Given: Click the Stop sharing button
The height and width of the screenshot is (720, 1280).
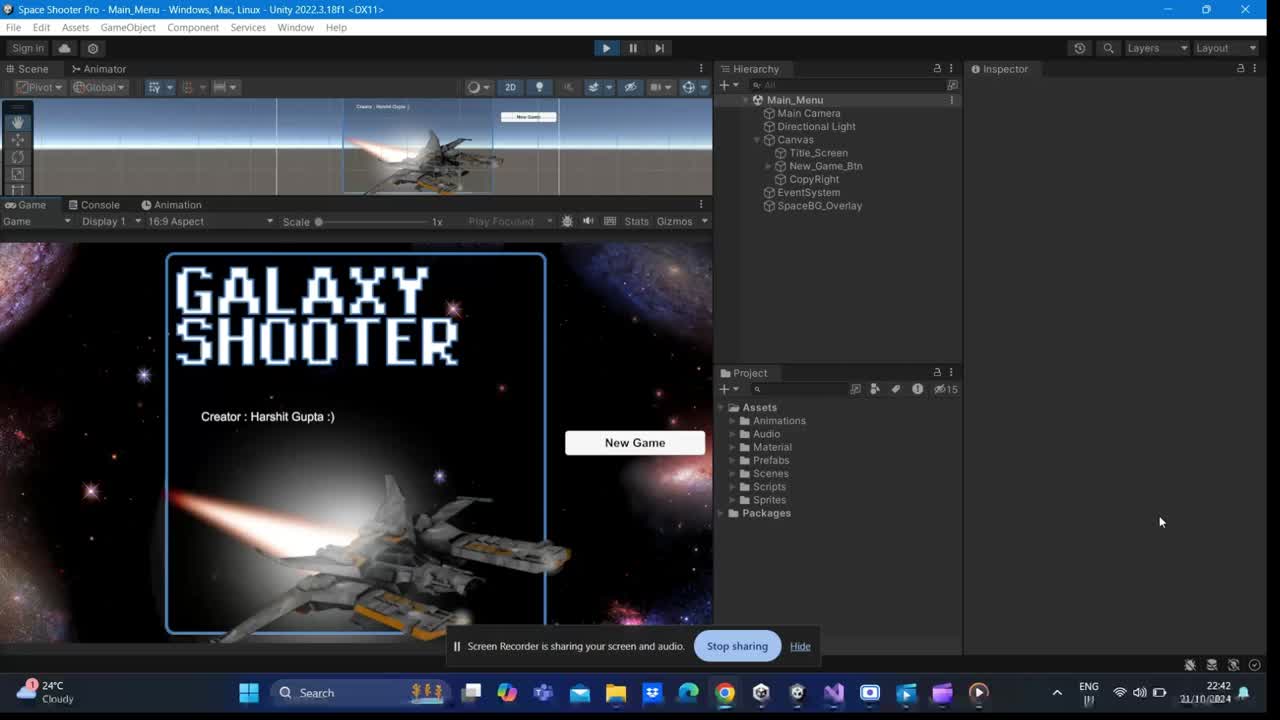Looking at the screenshot, I should [737, 646].
